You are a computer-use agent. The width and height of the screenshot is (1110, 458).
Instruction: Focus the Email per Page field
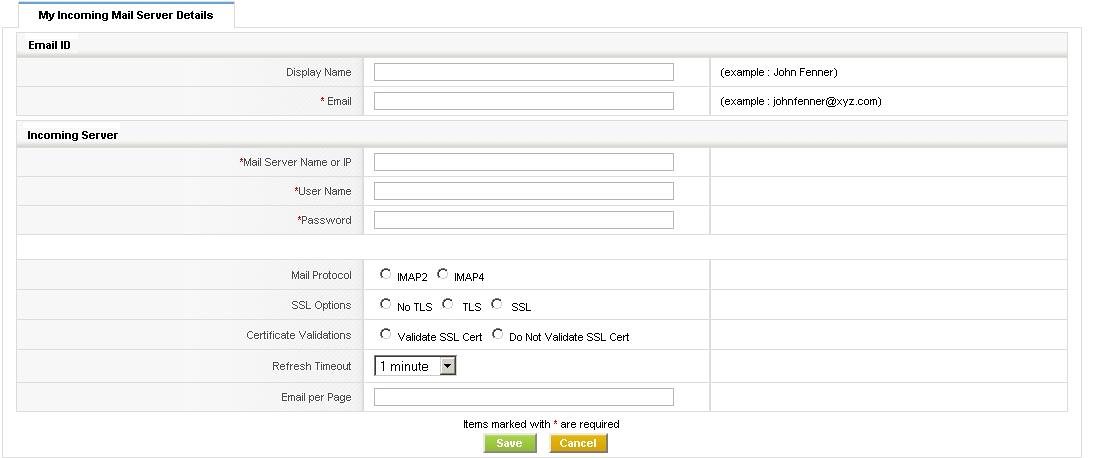point(524,397)
